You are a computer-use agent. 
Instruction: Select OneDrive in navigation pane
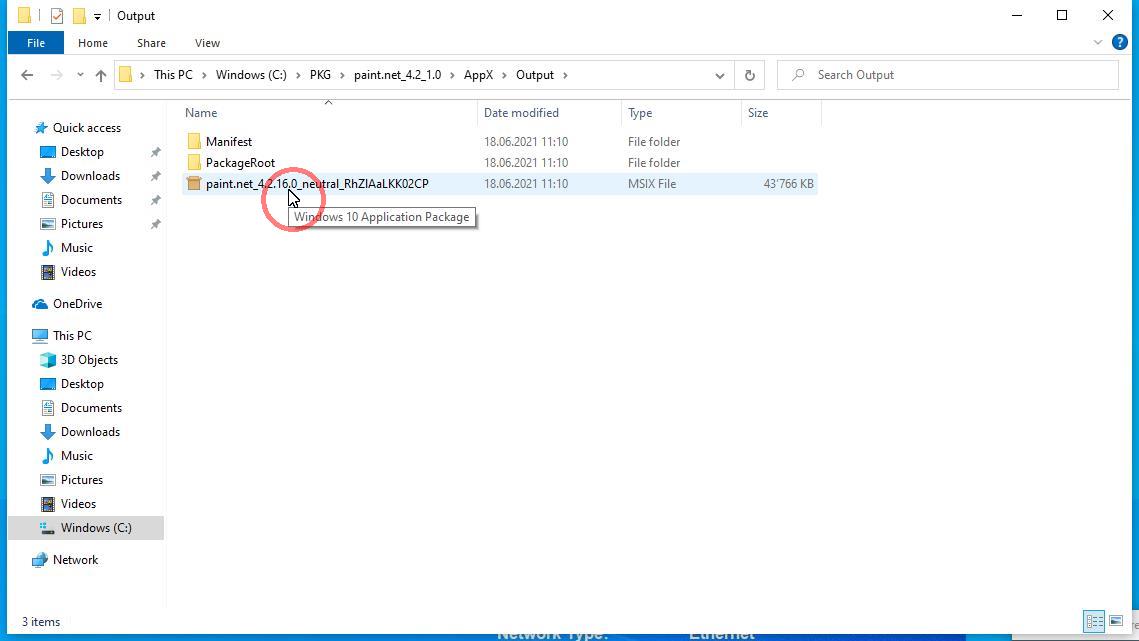(77, 304)
